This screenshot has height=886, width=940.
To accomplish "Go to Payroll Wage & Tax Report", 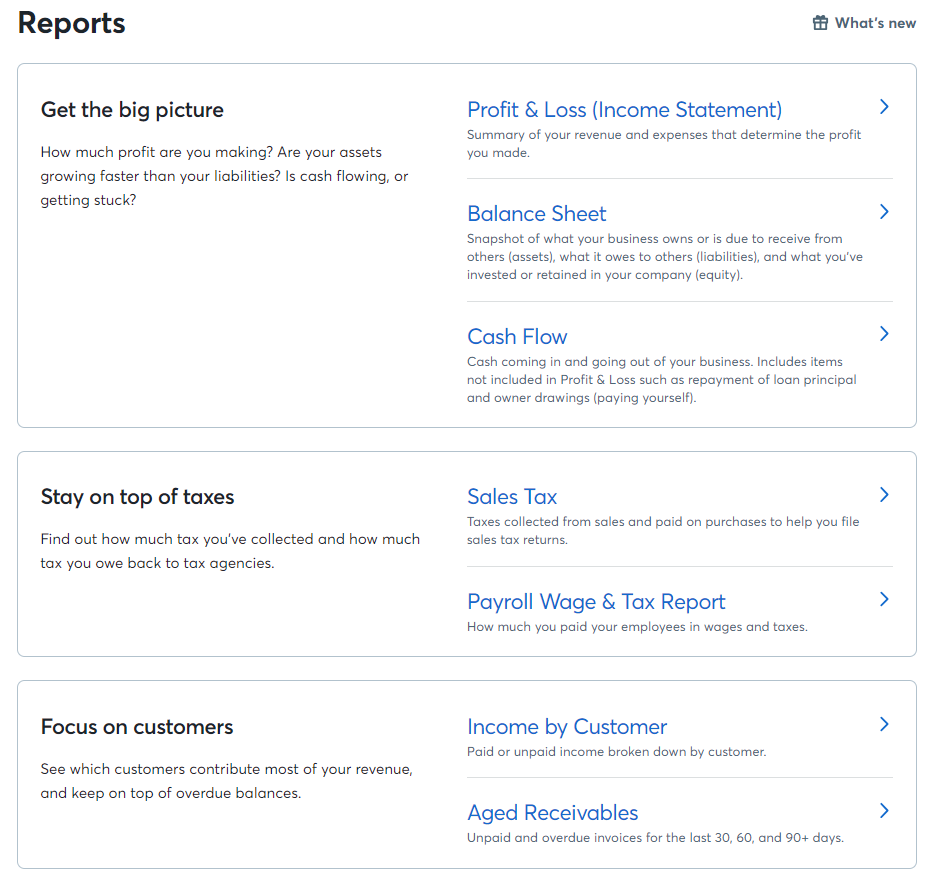I will click(596, 602).
